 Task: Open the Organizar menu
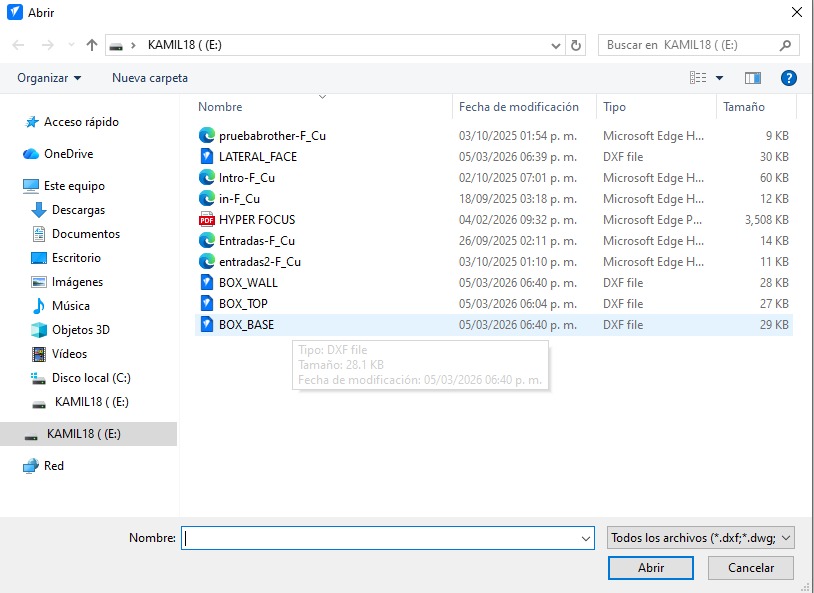click(49, 78)
